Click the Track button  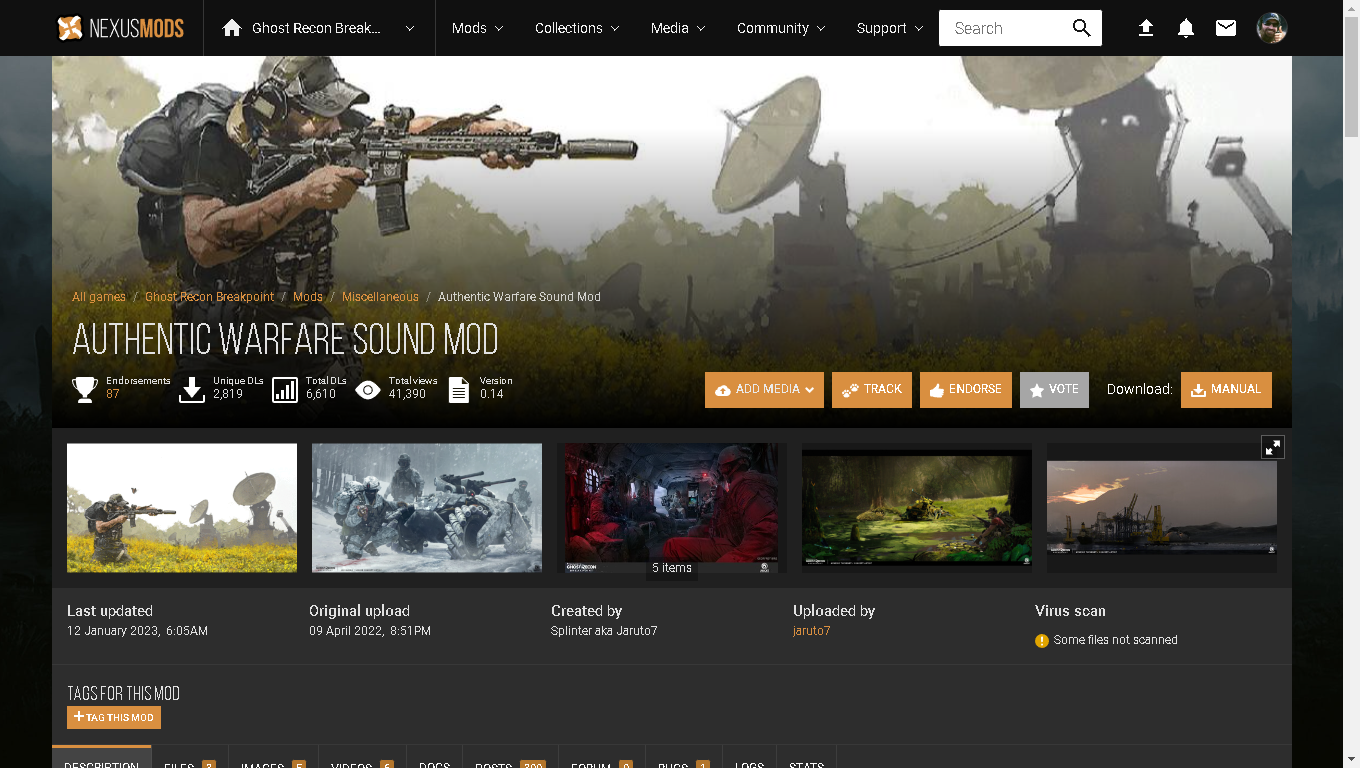872,390
